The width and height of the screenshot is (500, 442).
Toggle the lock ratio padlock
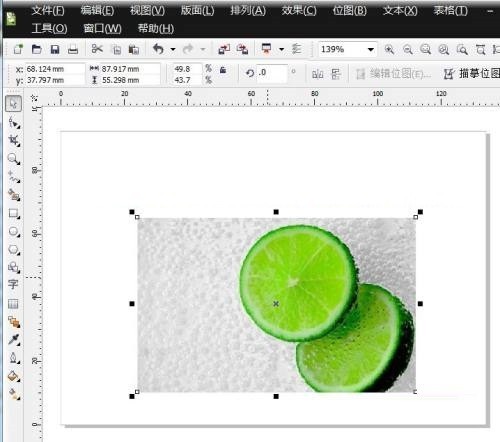point(223,70)
